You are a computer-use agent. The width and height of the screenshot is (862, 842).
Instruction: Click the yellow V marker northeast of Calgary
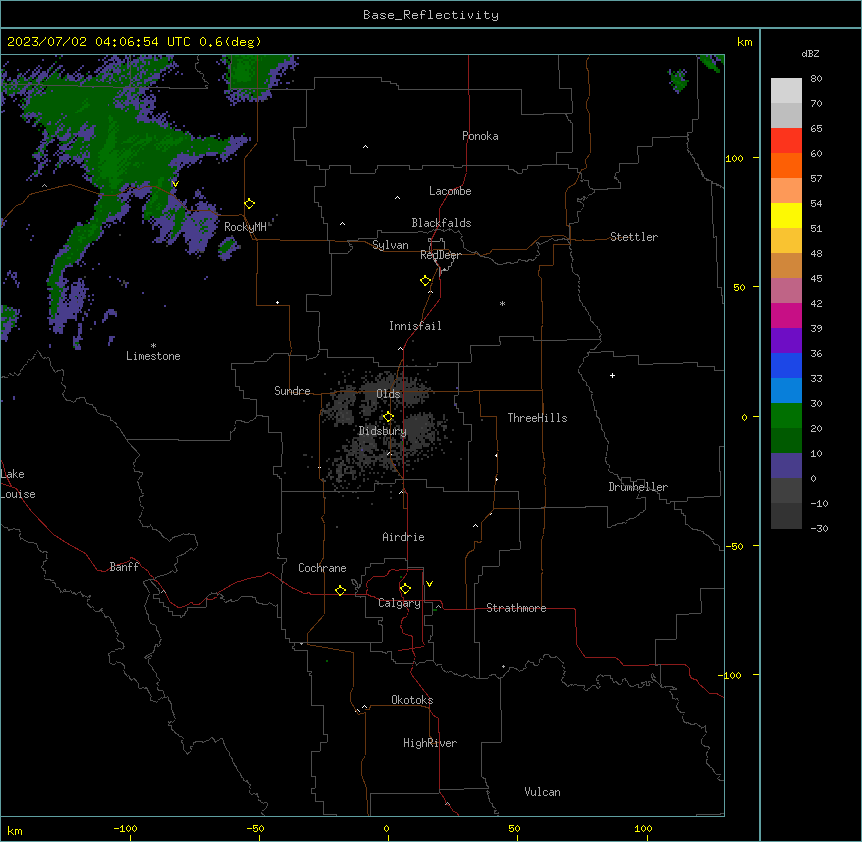point(429,584)
